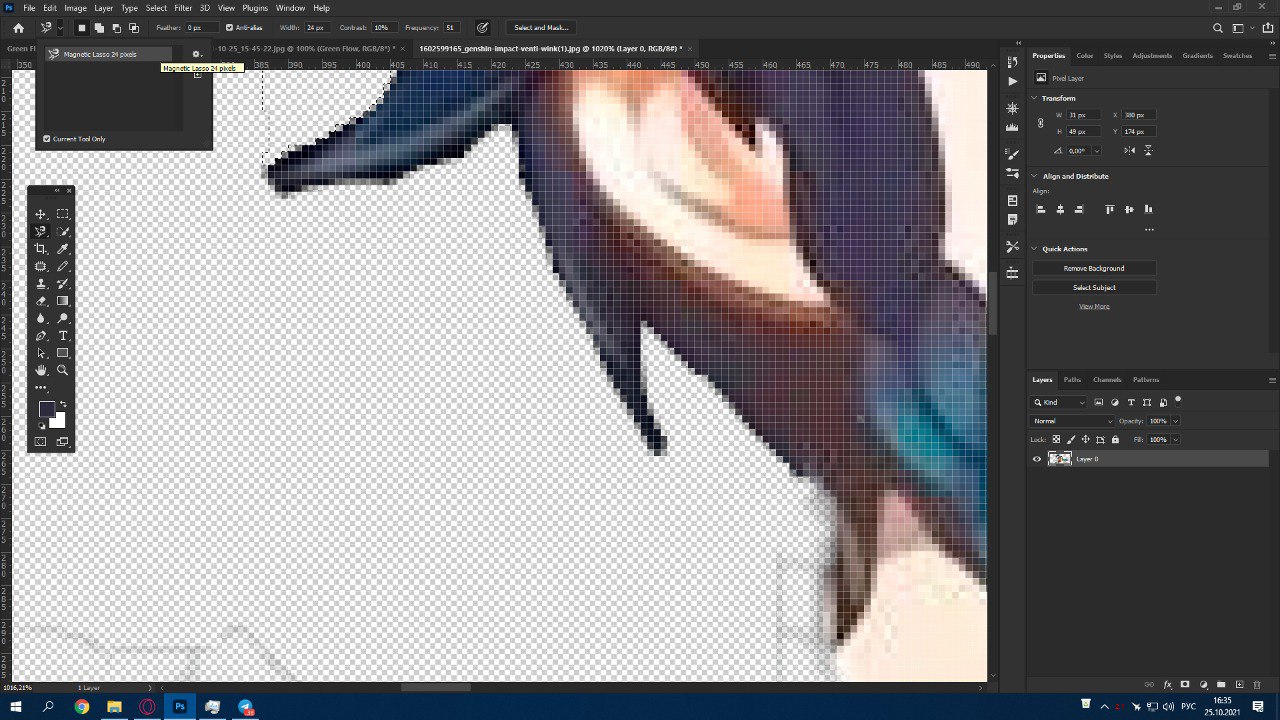Screen dimensions: 1280x720
Task: Collapse the Transform section
Action: pyautogui.click(x=1035, y=98)
